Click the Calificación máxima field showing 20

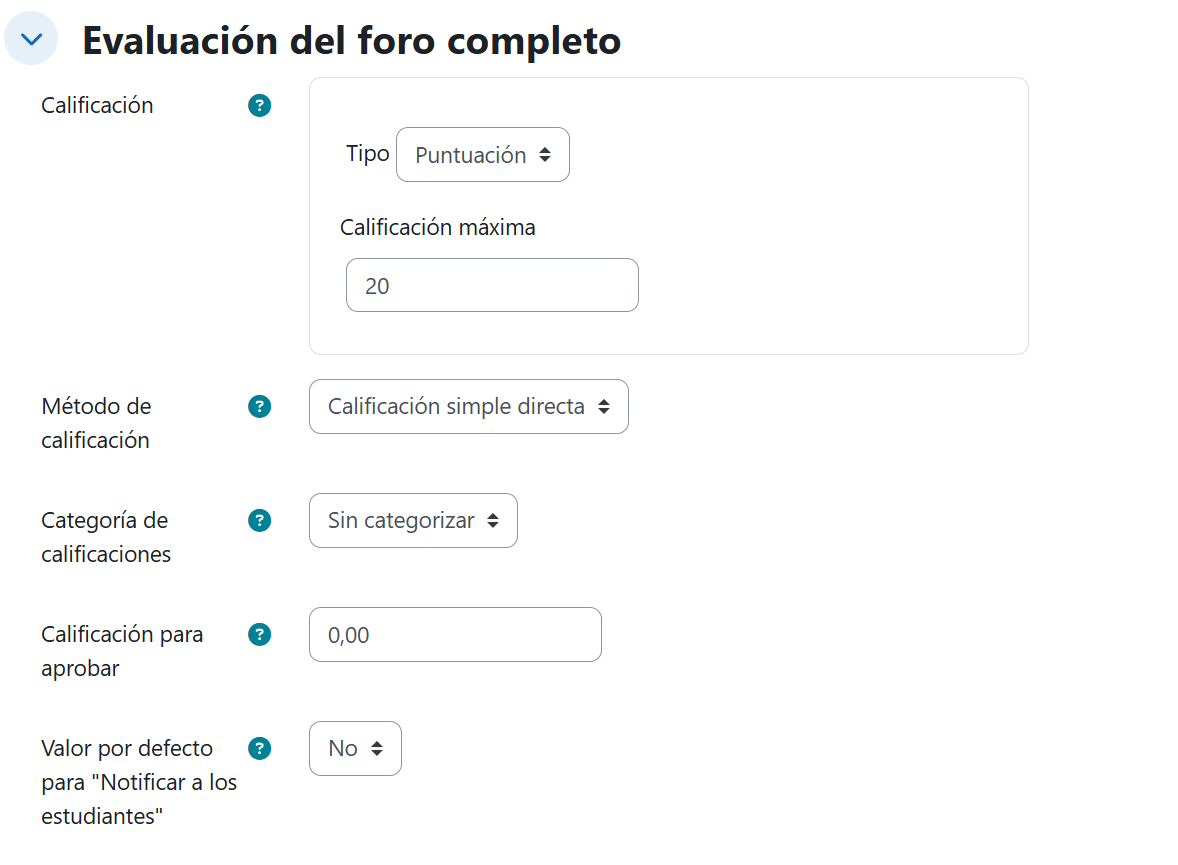click(x=491, y=285)
